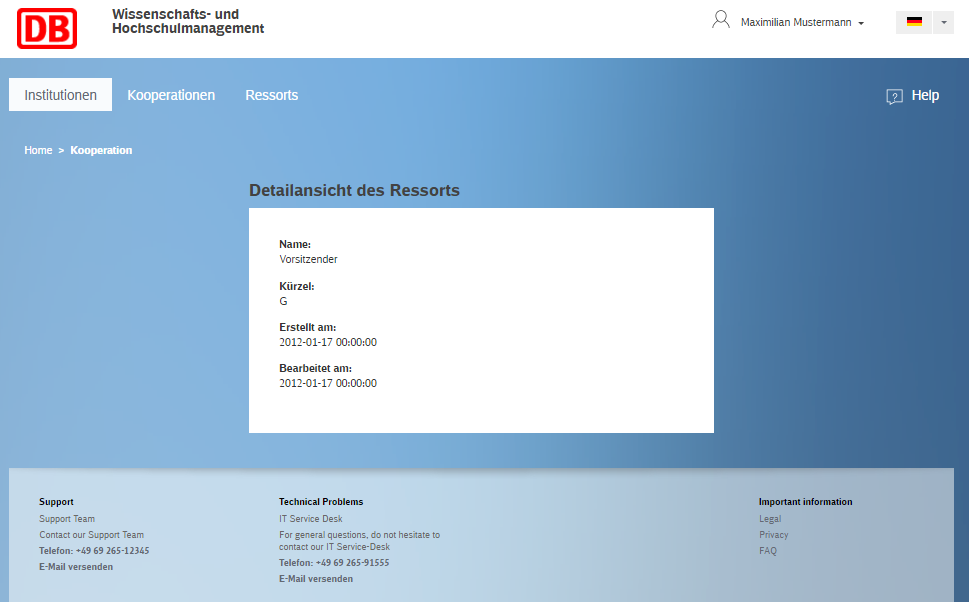Expand the language selector arrow

coord(943,22)
